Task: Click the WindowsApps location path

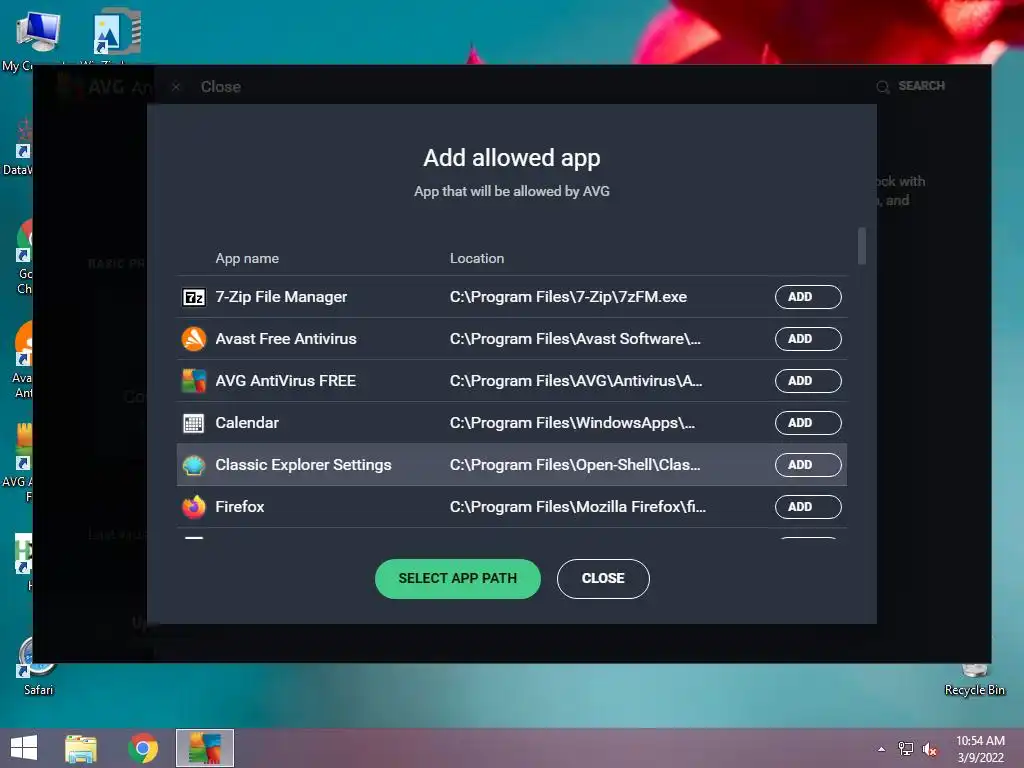Action: (x=572, y=423)
